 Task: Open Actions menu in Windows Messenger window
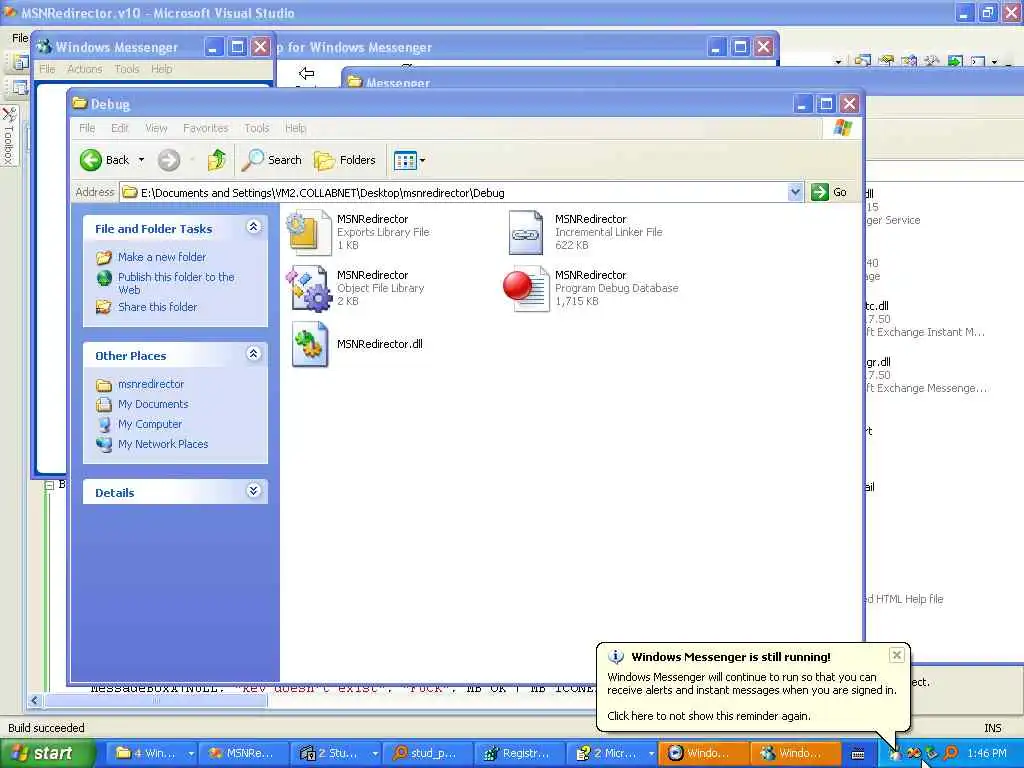click(84, 69)
